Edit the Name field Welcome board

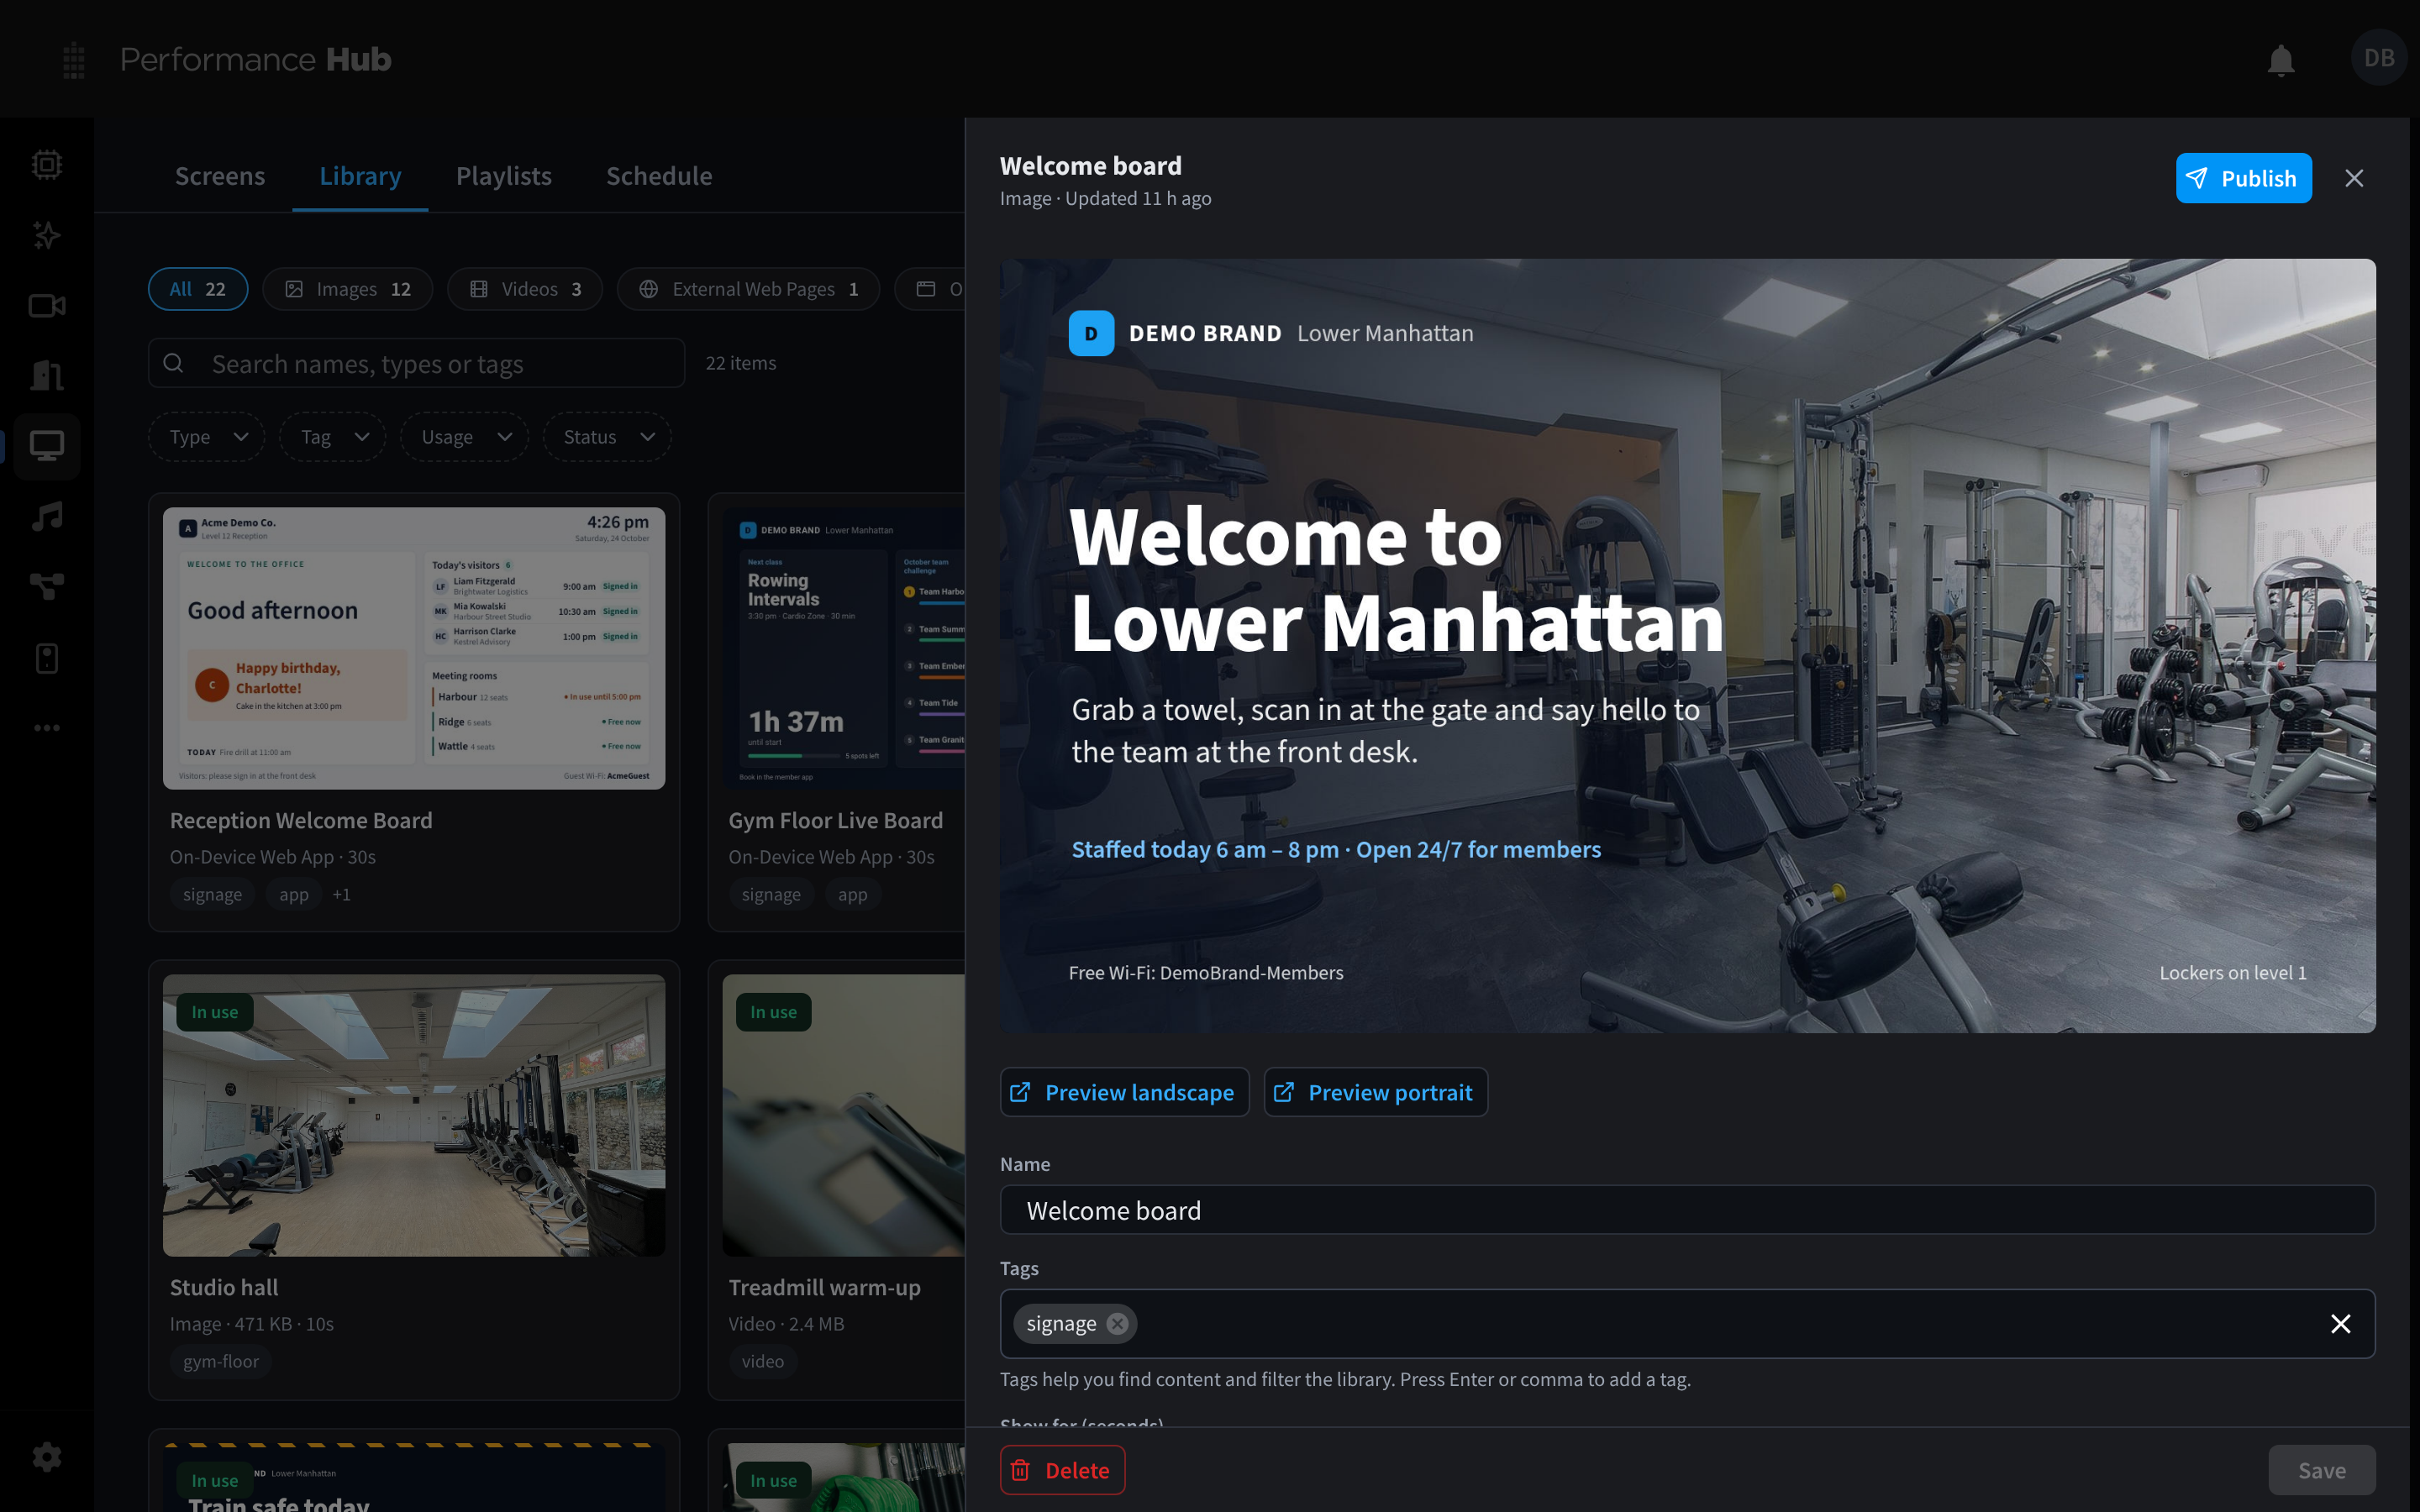point(1687,1210)
